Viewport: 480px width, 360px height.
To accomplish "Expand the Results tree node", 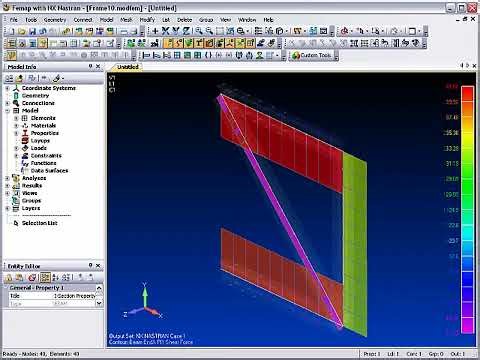I will [8, 186].
